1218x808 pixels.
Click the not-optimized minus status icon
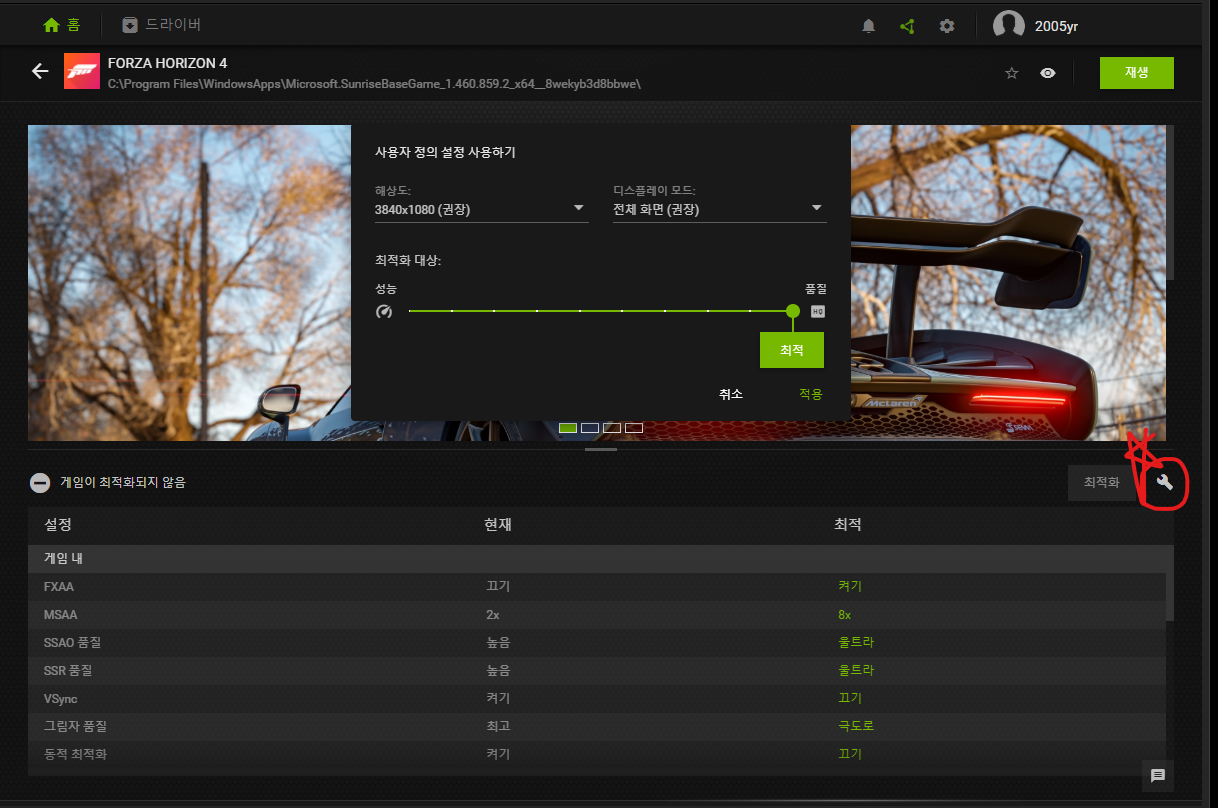point(40,483)
